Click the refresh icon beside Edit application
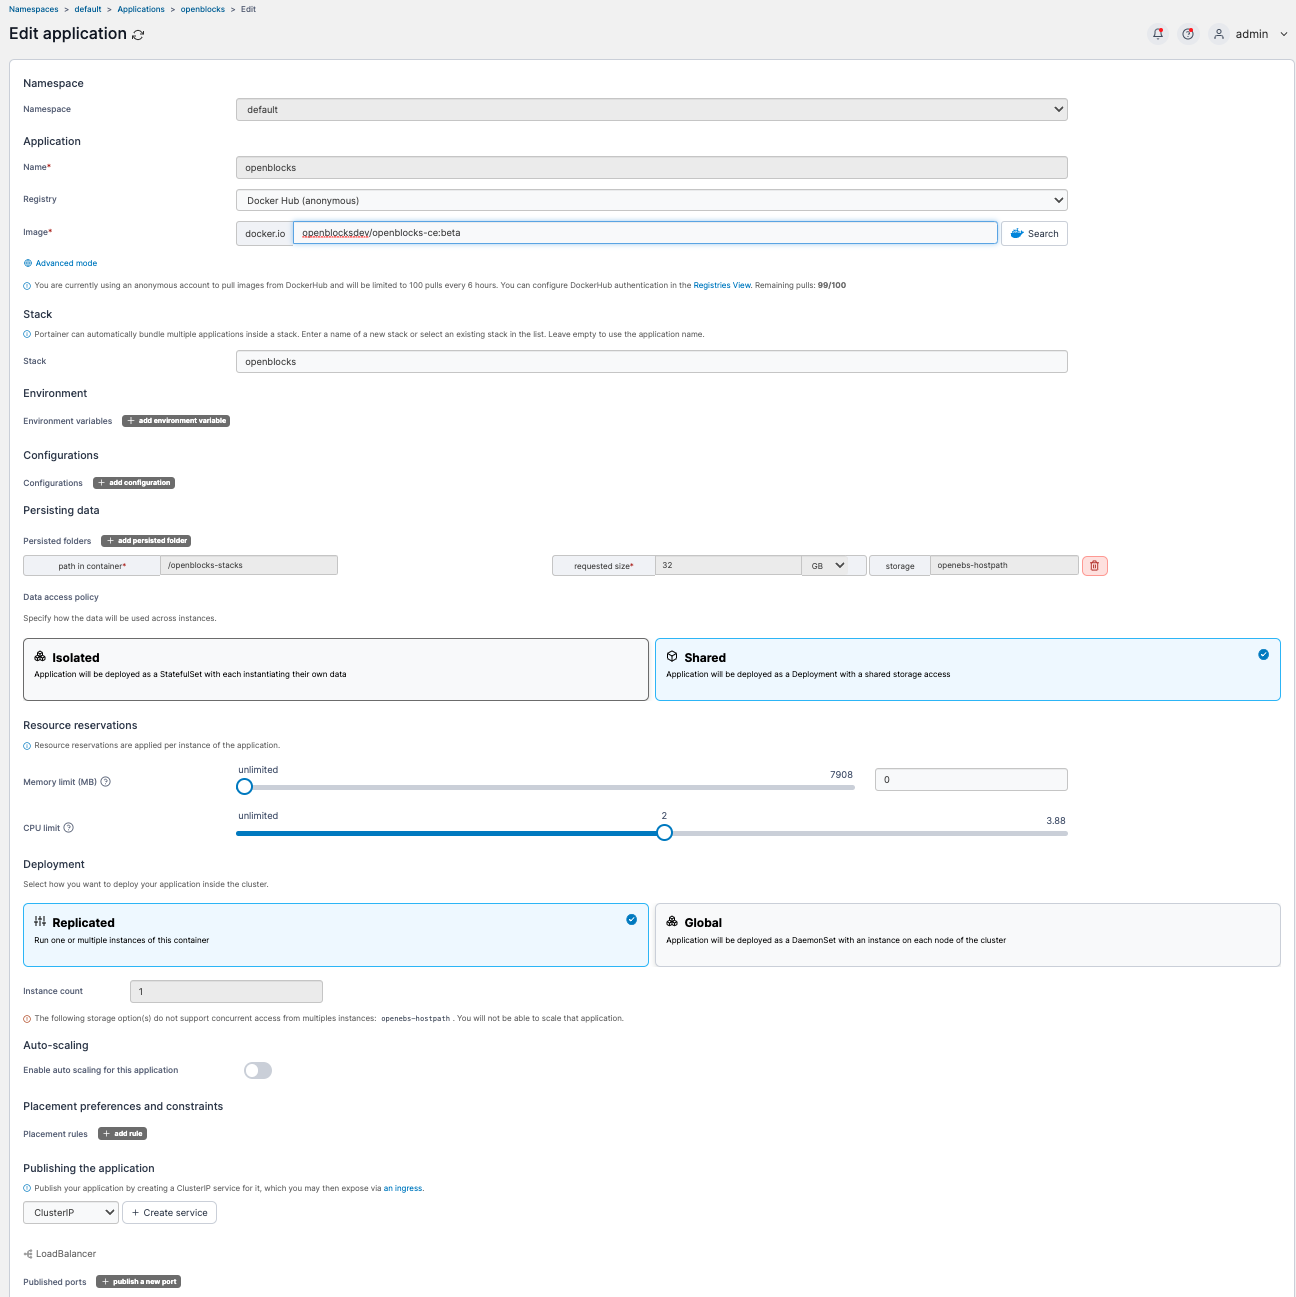1296x1297 pixels. [x=138, y=35]
